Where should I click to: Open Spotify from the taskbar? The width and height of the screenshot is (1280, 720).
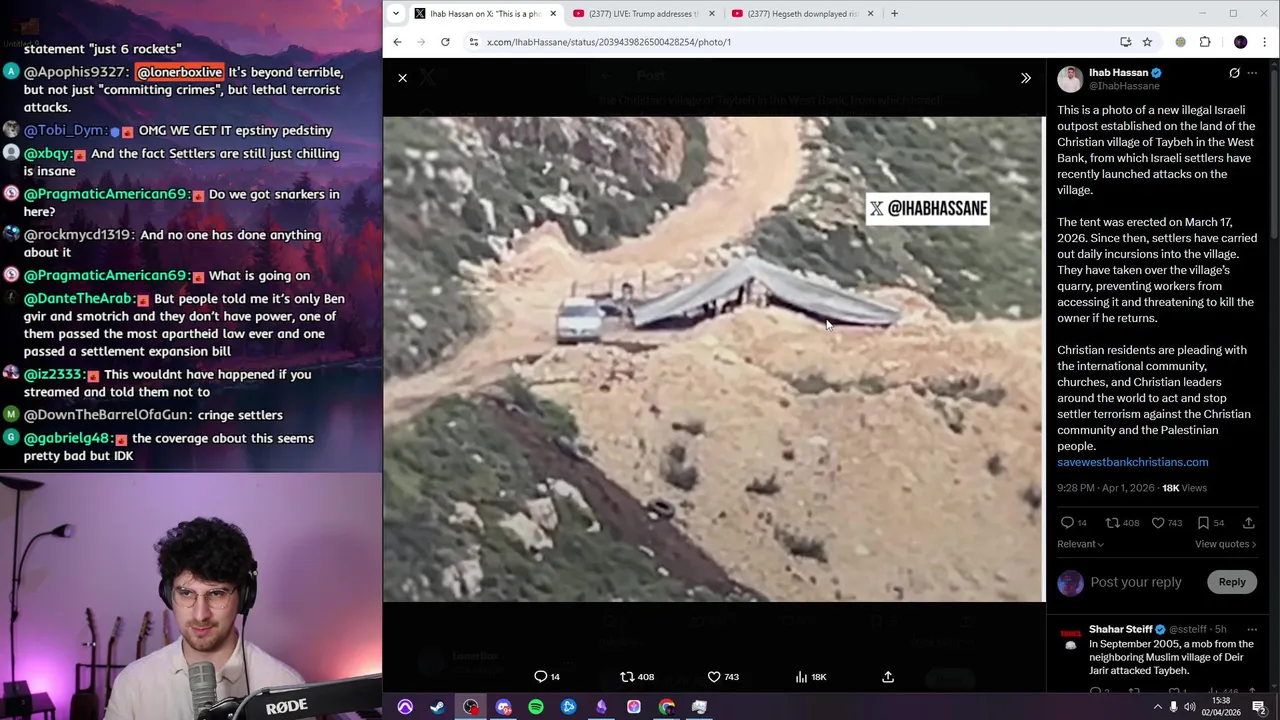536,707
